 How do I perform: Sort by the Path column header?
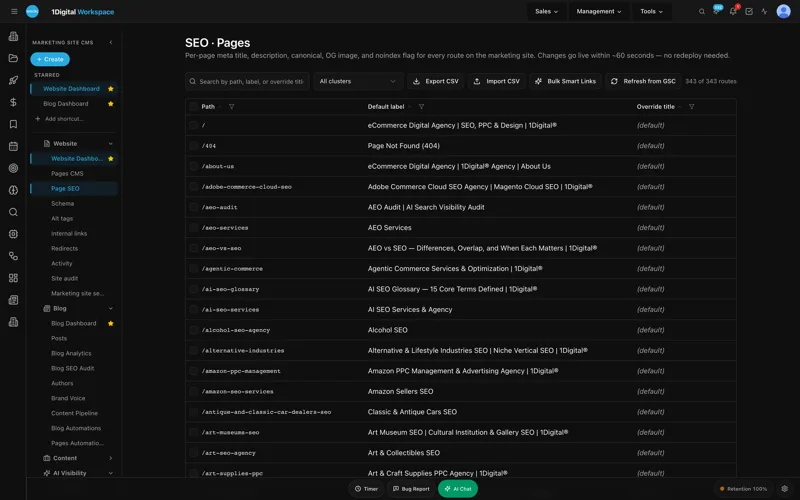coord(208,107)
